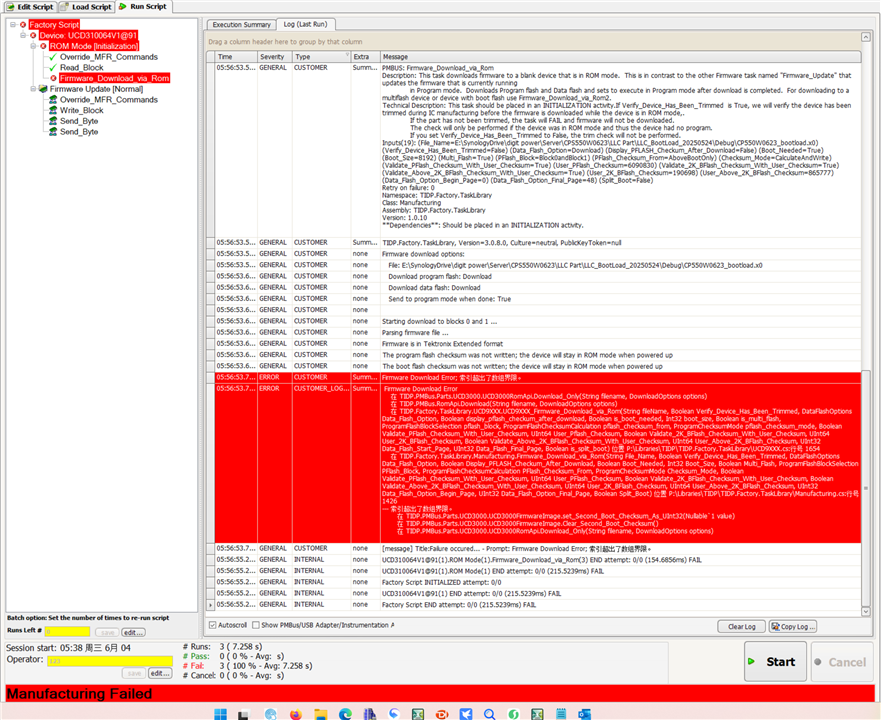Image resolution: width=881 pixels, height=720 pixels.
Task: Collapse the group-by panel using top-right arrow
Action: pos(866,37)
